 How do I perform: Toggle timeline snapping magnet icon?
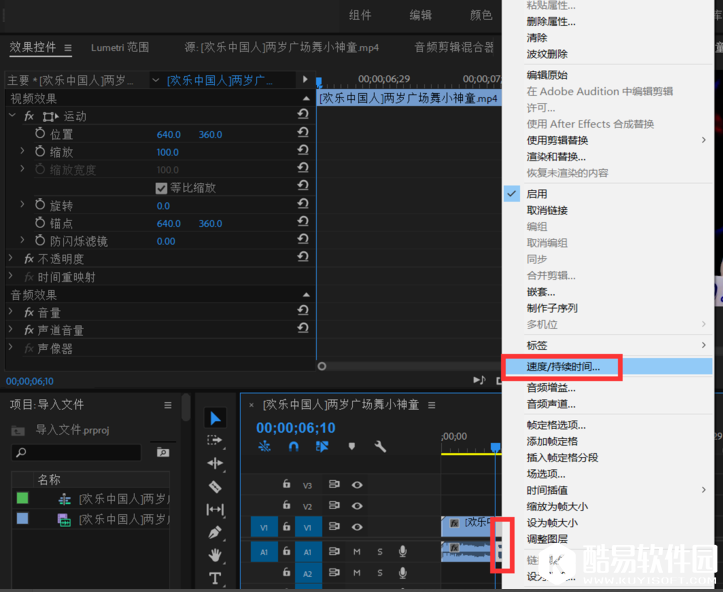point(293,447)
